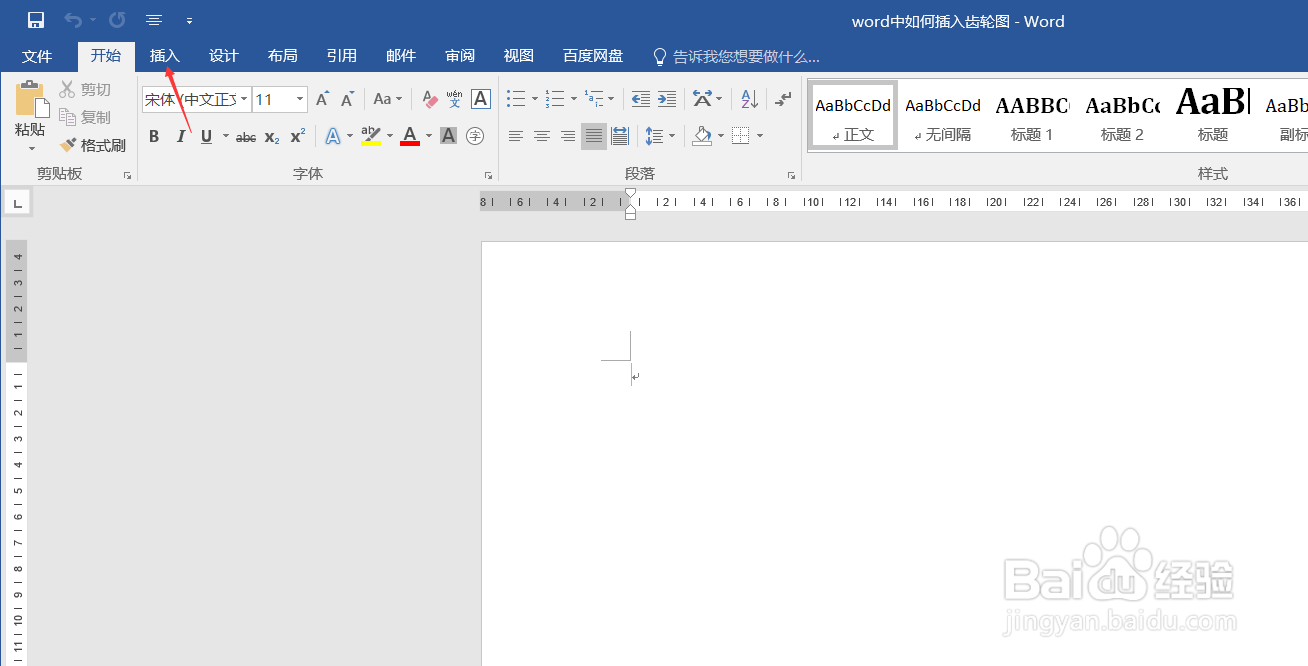Apply strikethrough (abc) formatting
Viewport: 1308px width, 666px height.
click(x=246, y=136)
